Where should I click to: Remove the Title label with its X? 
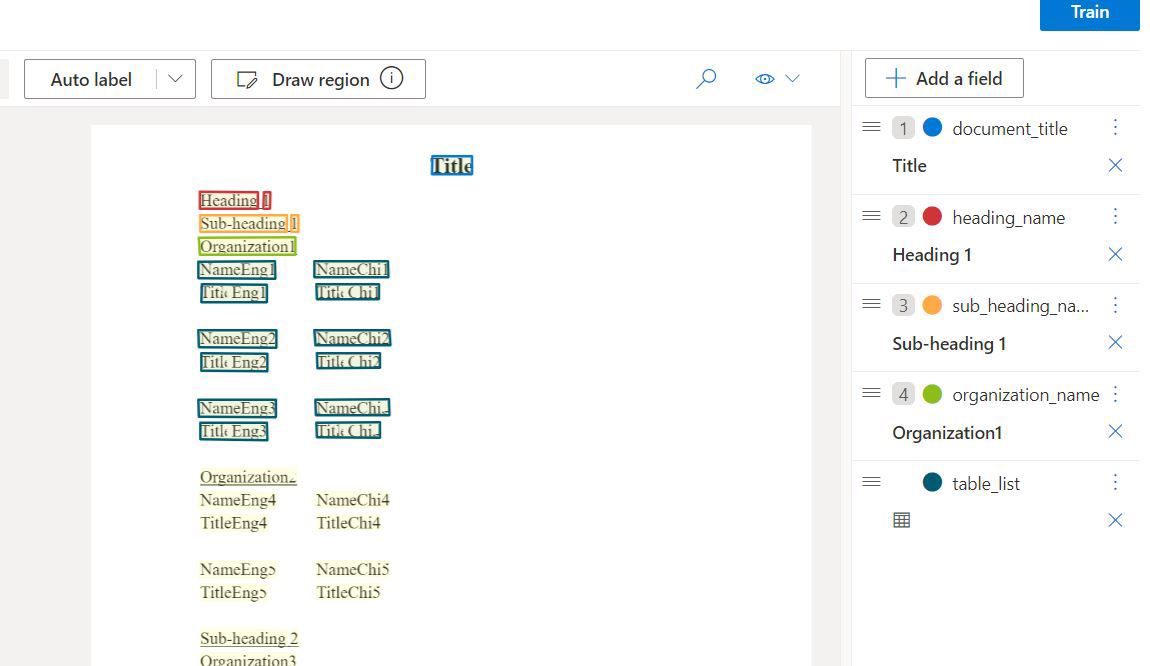tap(1115, 166)
